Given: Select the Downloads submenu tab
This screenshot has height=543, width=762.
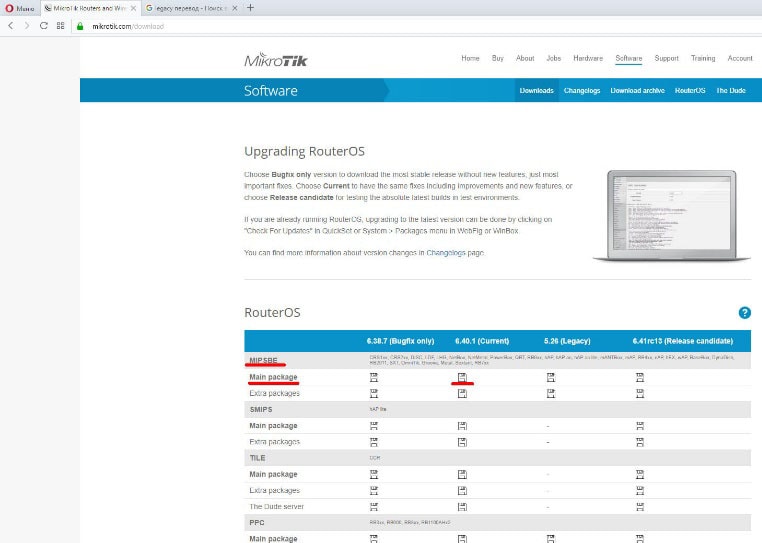Looking at the screenshot, I should (x=537, y=90).
